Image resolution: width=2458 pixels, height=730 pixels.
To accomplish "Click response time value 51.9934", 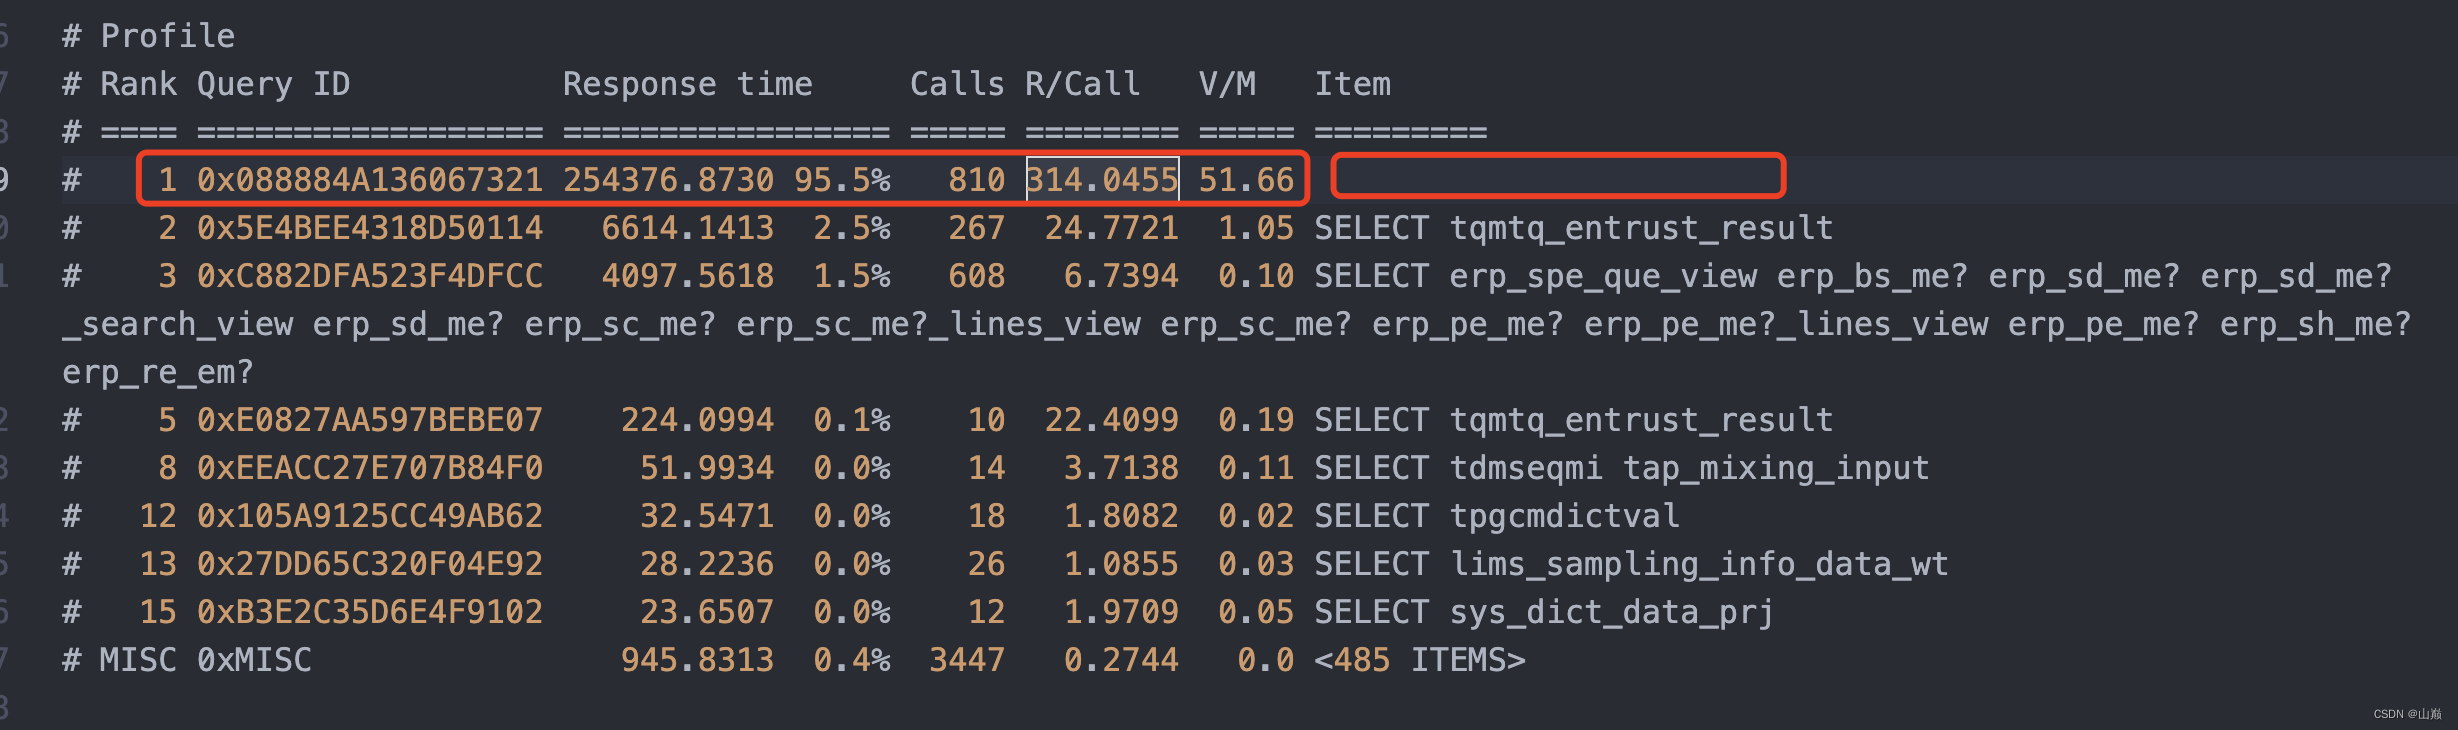I will (x=707, y=468).
